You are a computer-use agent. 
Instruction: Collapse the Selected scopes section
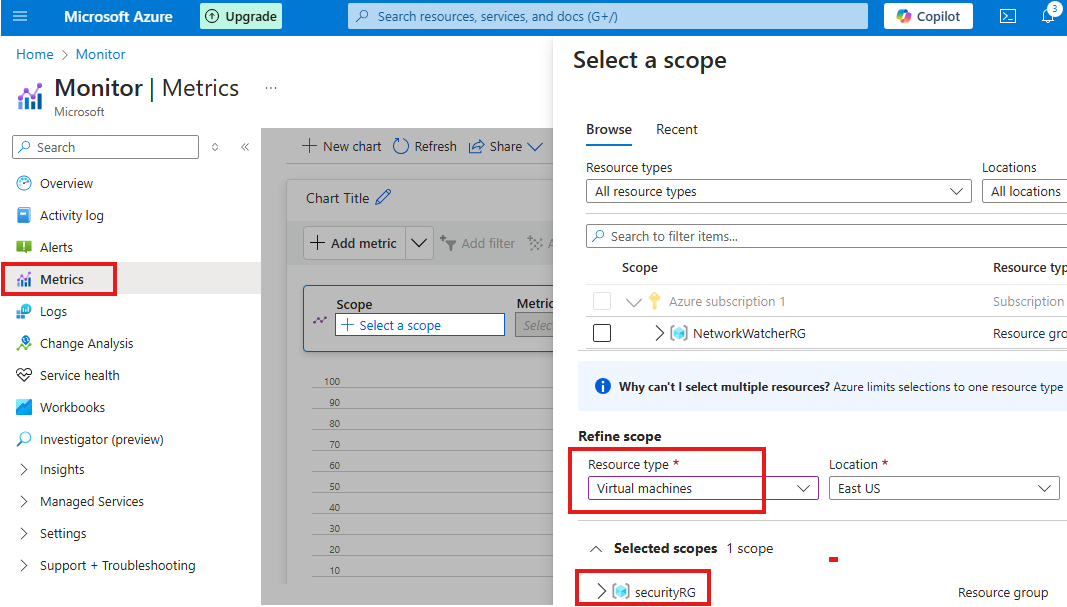[596, 548]
